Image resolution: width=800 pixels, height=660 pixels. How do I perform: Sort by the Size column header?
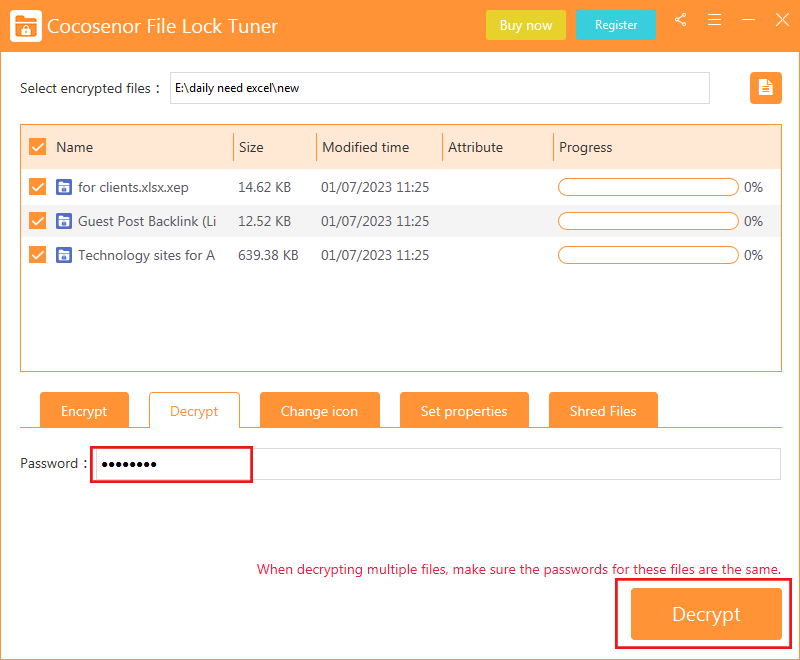(251, 147)
